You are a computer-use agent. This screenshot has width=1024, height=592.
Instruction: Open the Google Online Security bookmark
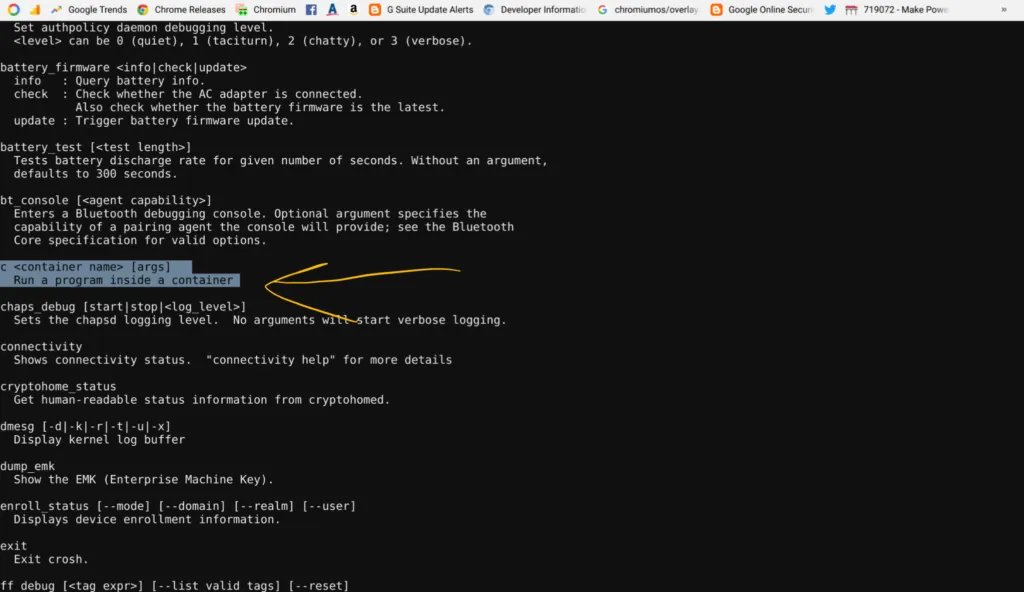coord(761,9)
